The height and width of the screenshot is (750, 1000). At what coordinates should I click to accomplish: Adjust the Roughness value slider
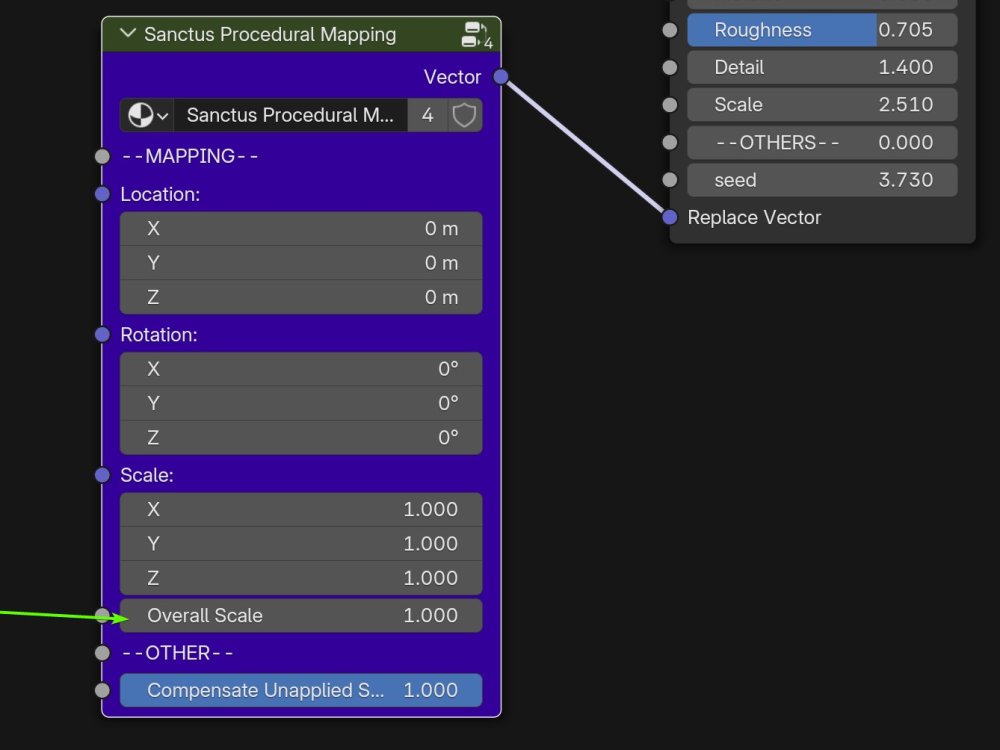click(x=820, y=30)
